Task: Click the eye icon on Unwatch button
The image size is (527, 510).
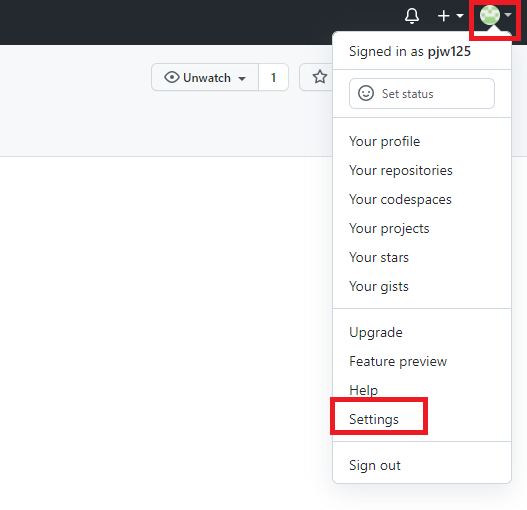Action: coord(172,77)
